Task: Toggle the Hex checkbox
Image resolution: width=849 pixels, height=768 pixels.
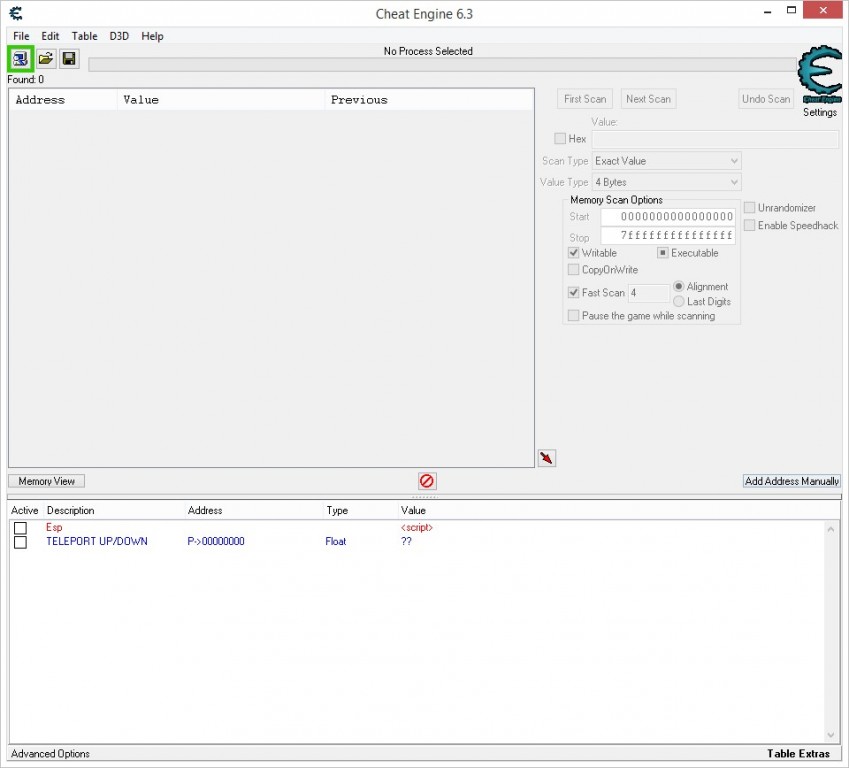Action: pyautogui.click(x=560, y=139)
